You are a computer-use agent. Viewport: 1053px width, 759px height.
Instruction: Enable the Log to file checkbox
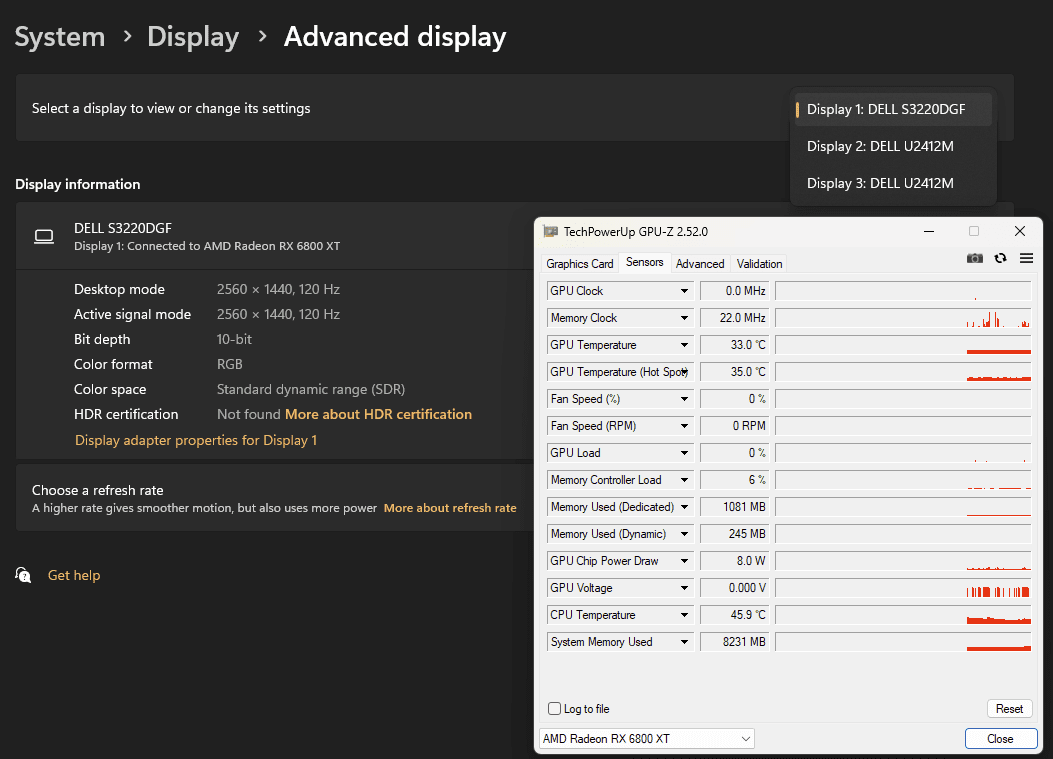click(x=555, y=709)
